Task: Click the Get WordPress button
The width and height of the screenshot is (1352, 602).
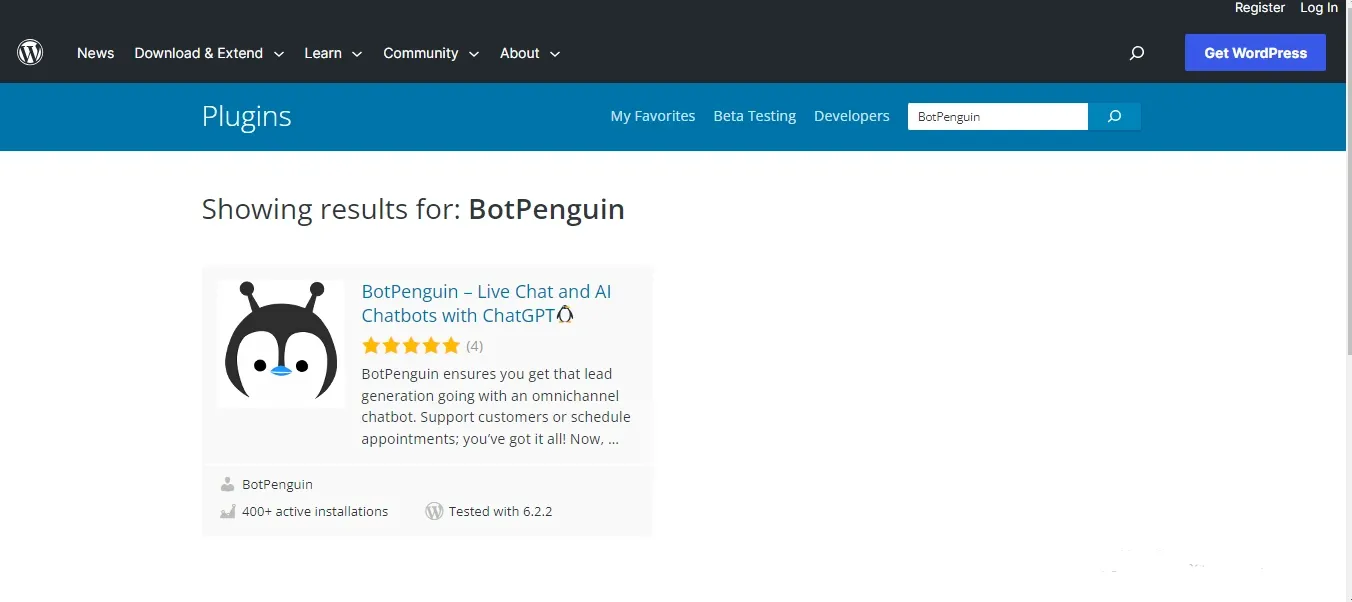Action: (1256, 53)
